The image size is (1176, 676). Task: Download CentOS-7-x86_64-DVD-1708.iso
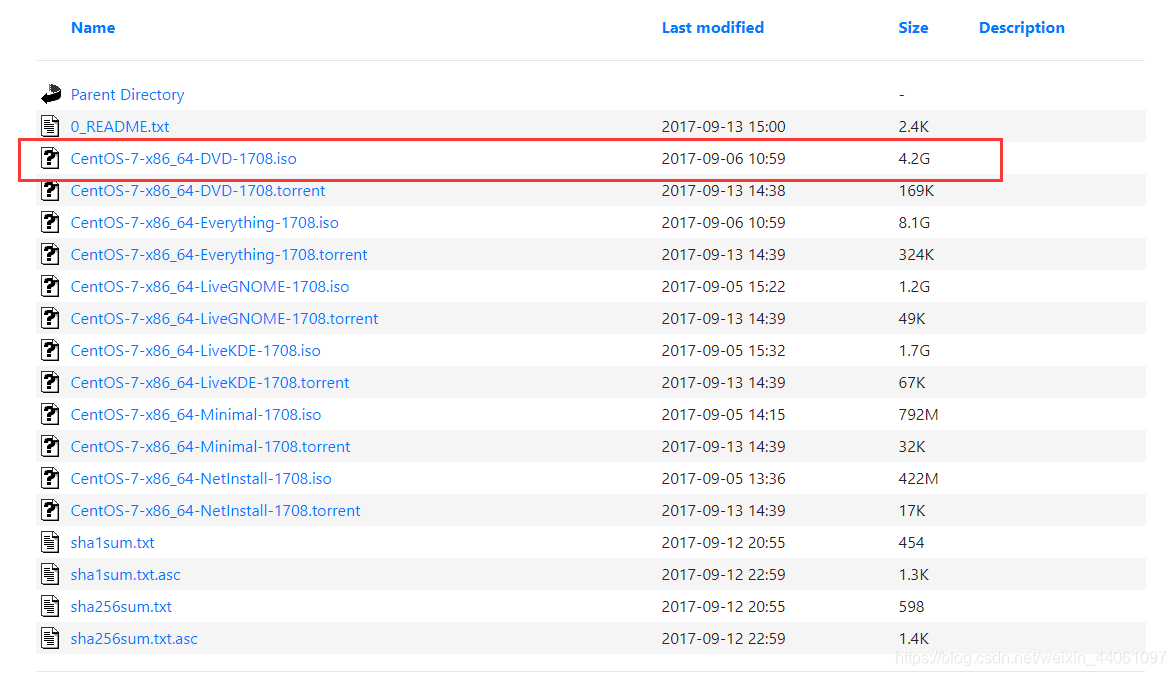point(184,158)
